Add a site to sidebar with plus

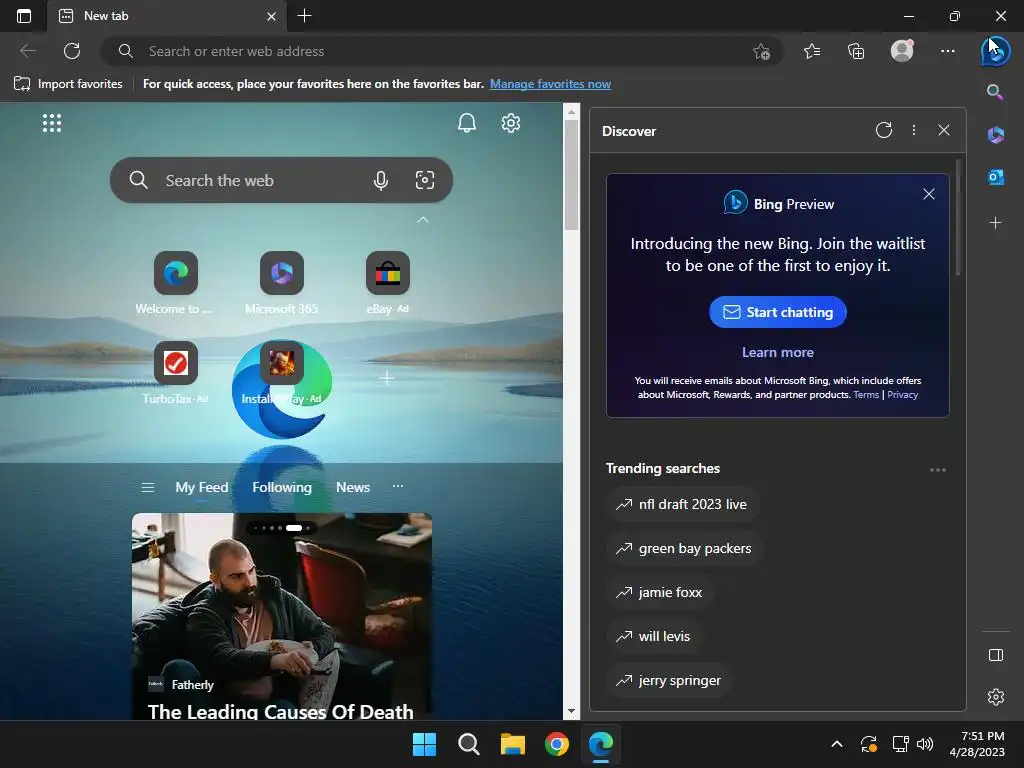click(995, 223)
